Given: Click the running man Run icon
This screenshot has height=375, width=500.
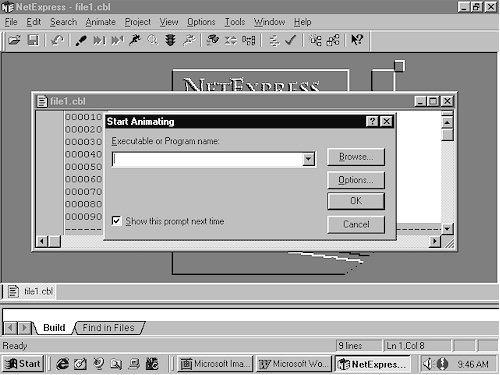Looking at the screenshot, I should pos(135,40).
